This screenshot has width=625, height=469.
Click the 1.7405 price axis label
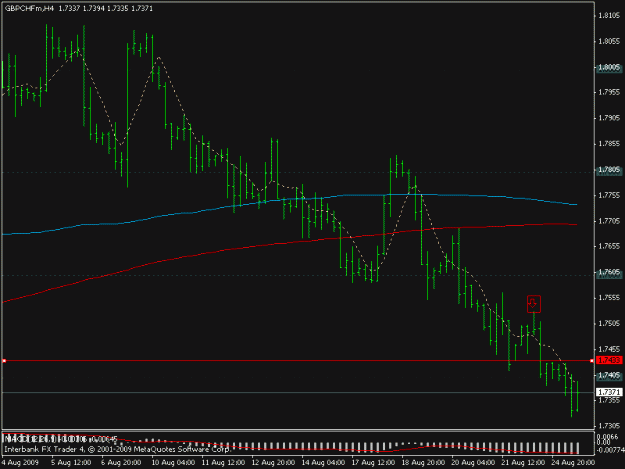[x=609, y=375]
